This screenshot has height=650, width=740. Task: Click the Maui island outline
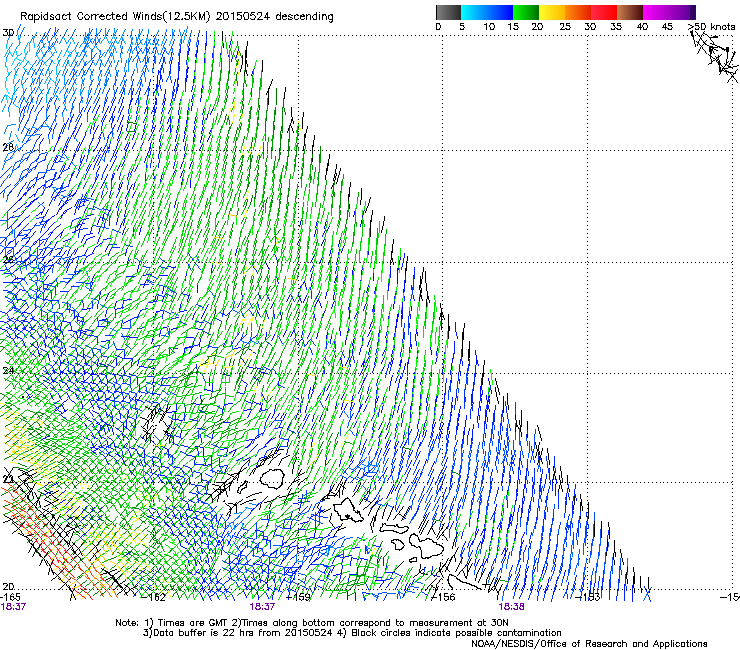click(427, 545)
